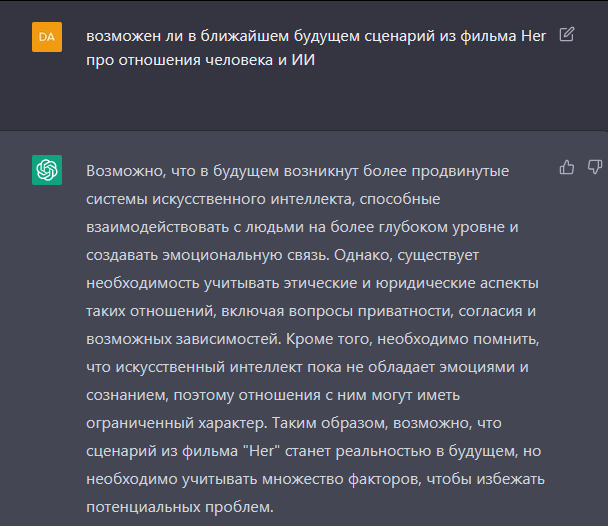Click the word Her in user prompt

(533, 36)
